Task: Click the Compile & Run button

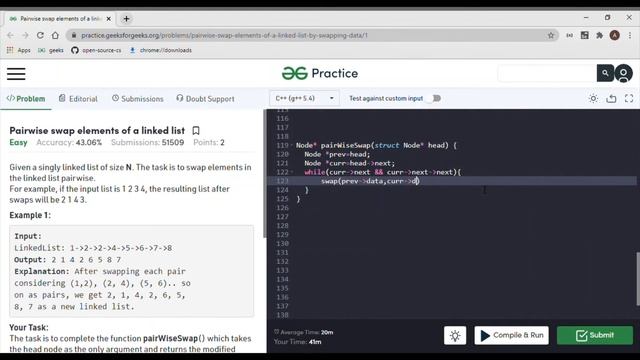Action: click(511, 336)
